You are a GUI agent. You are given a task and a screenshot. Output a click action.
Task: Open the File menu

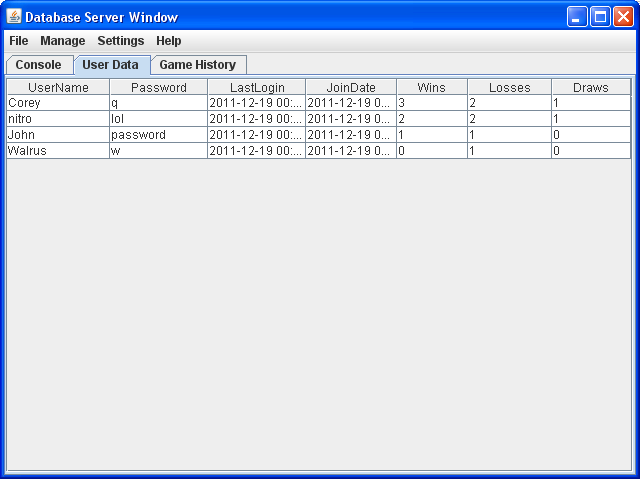[x=19, y=41]
